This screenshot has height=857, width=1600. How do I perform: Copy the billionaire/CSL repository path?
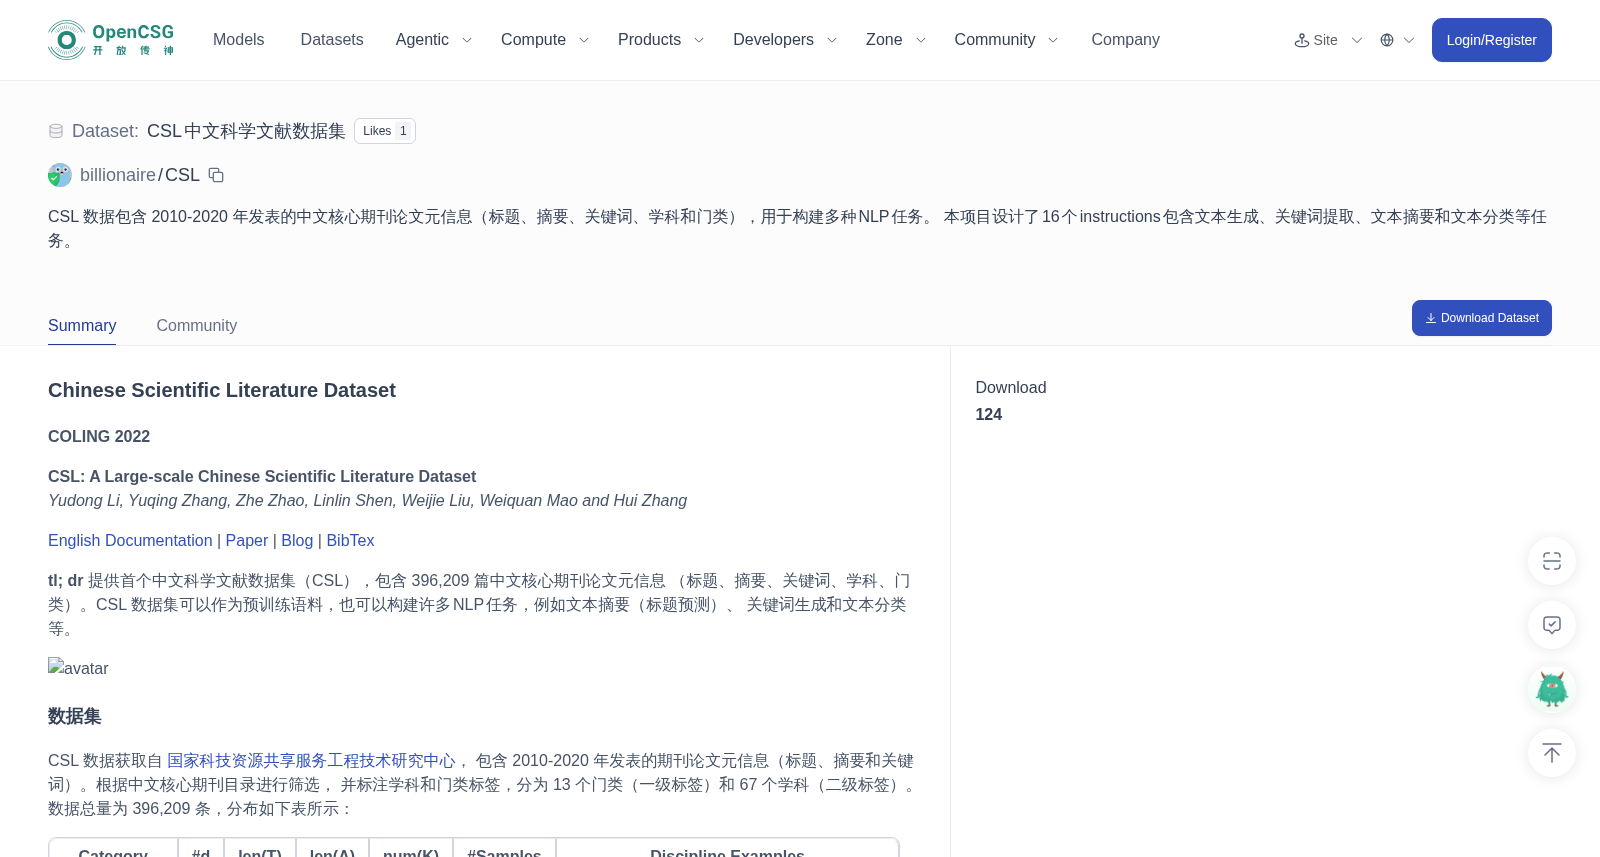click(216, 175)
